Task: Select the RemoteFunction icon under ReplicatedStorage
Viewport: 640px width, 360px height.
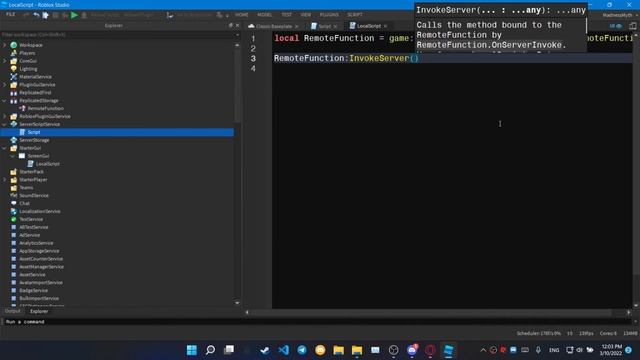Action: [22, 108]
